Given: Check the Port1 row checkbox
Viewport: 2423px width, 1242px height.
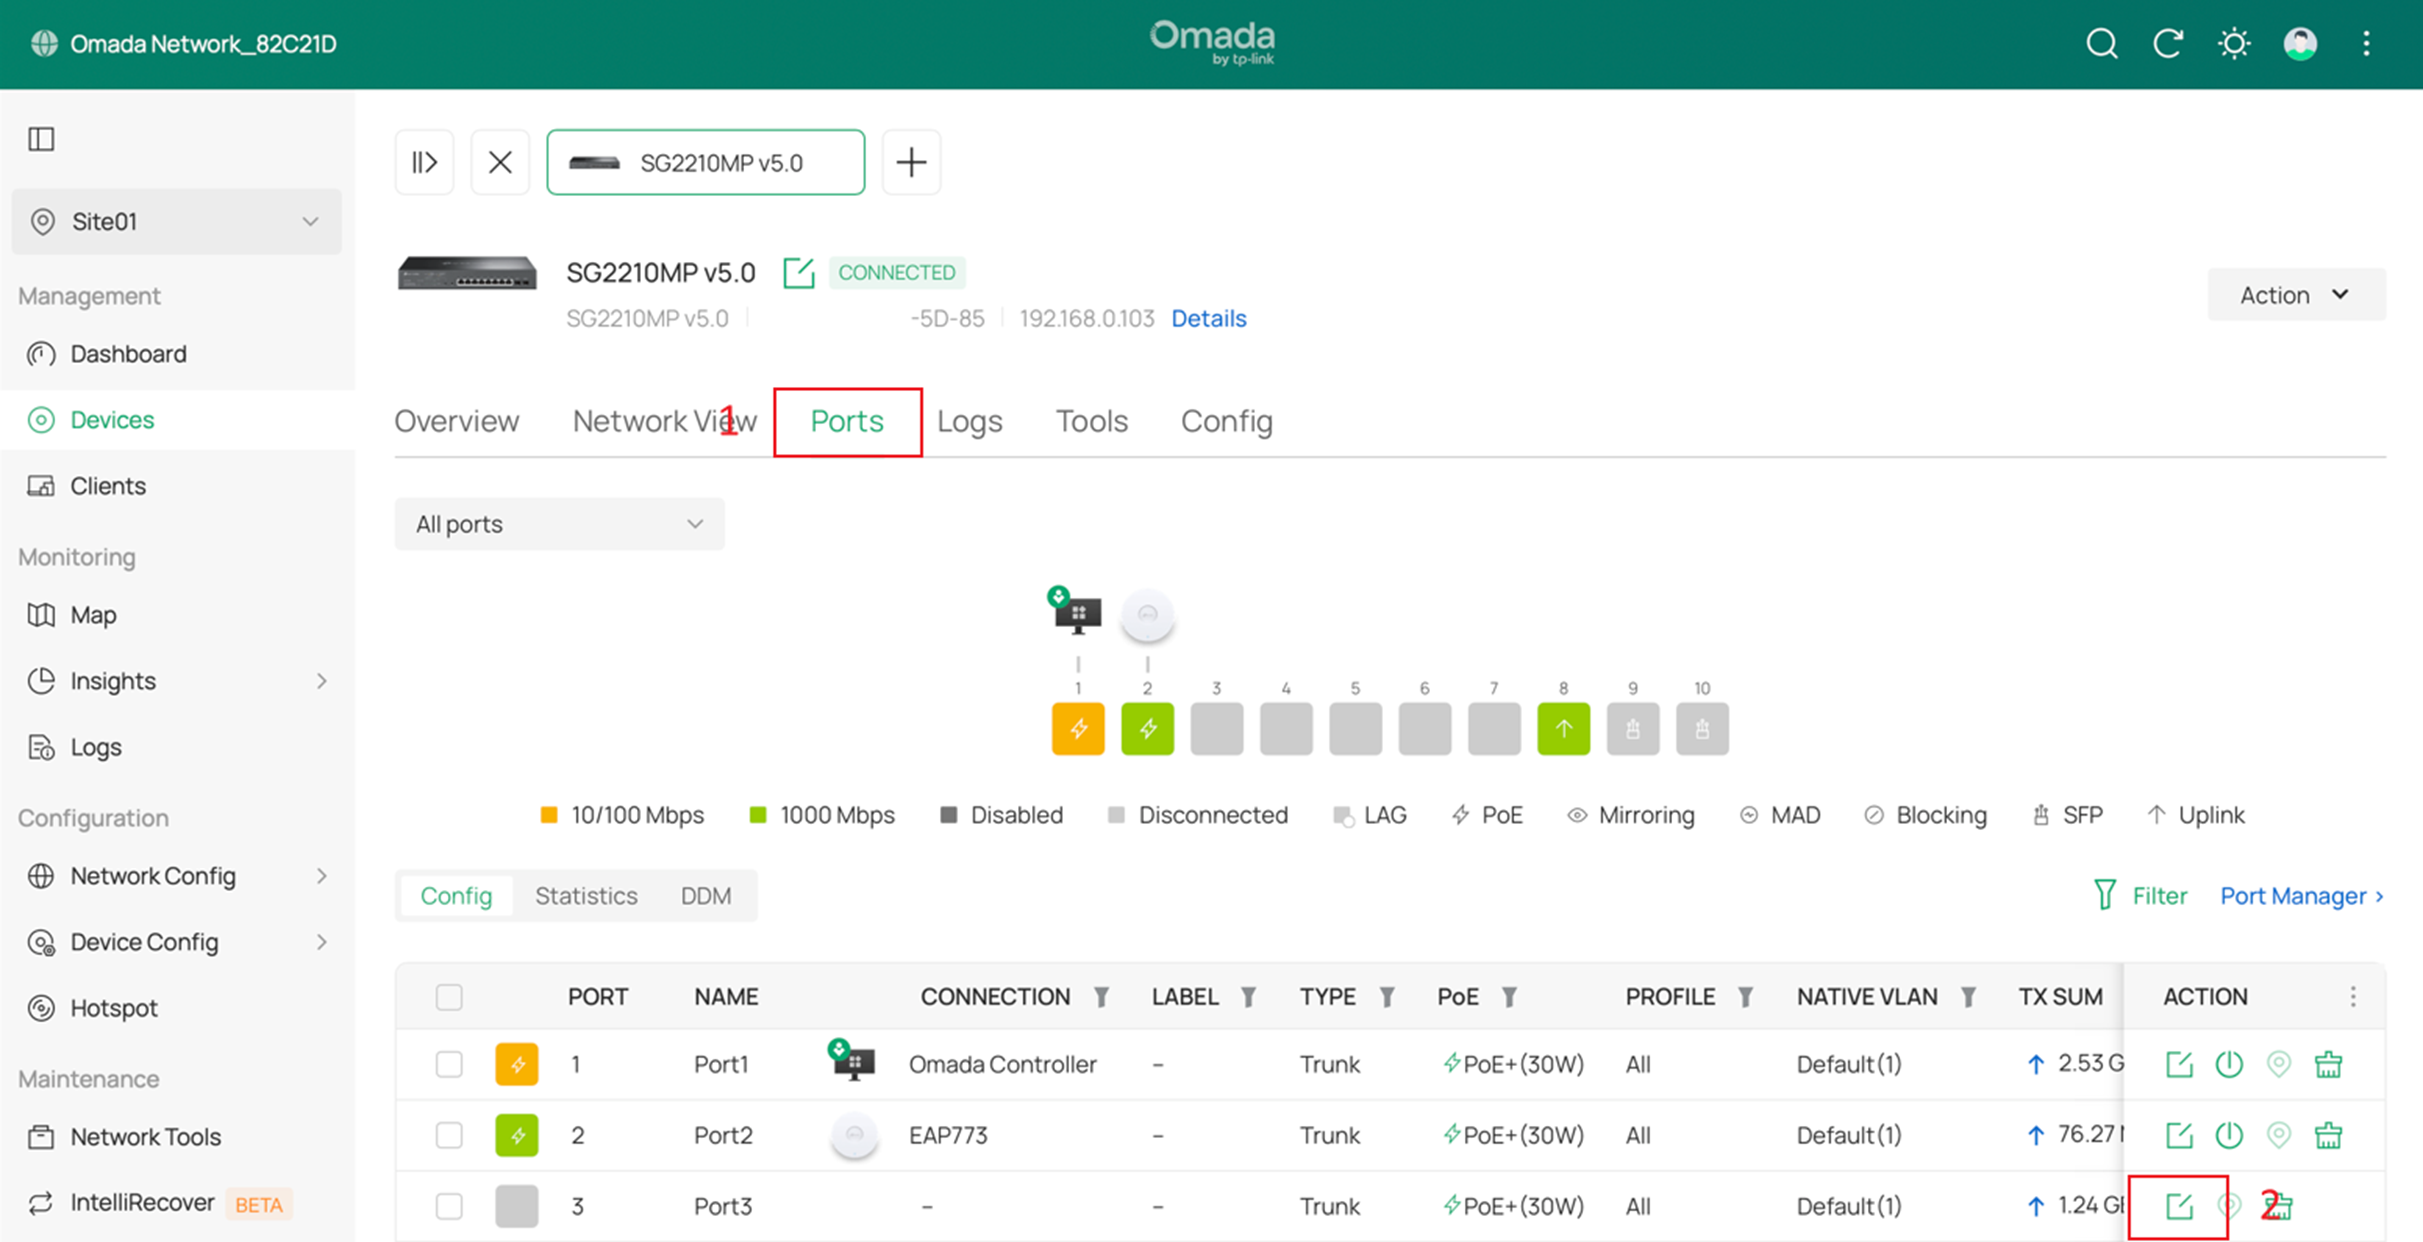Looking at the screenshot, I should click(x=449, y=1064).
